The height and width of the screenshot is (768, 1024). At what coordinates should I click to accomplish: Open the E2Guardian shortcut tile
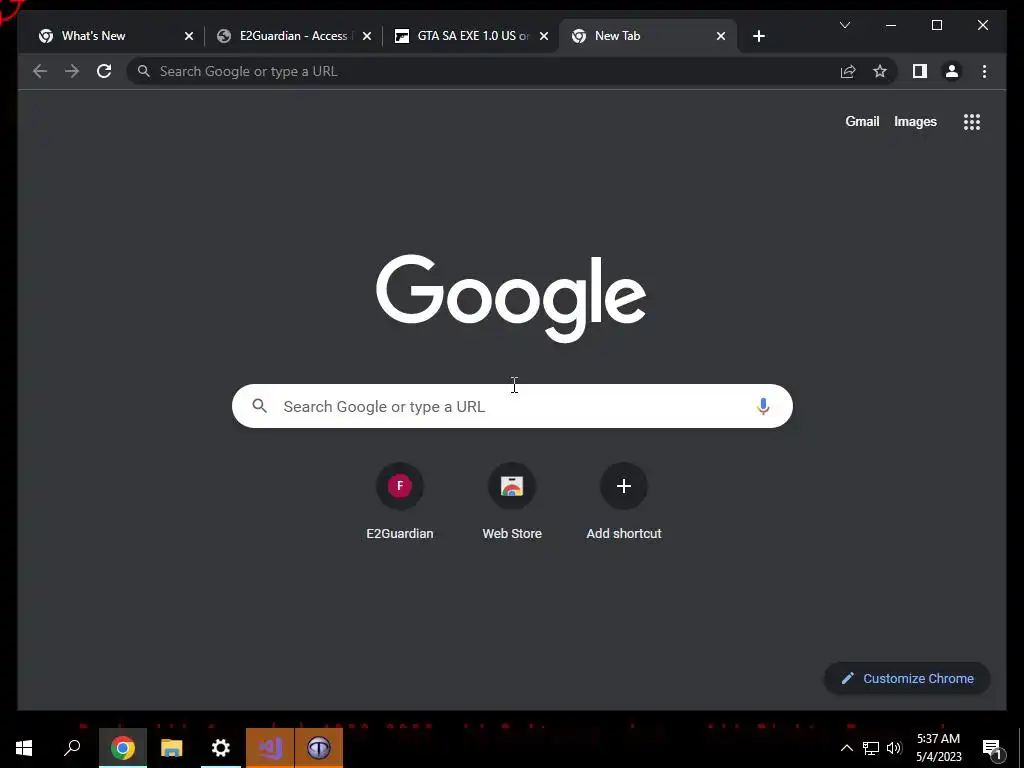click(400, 502)
